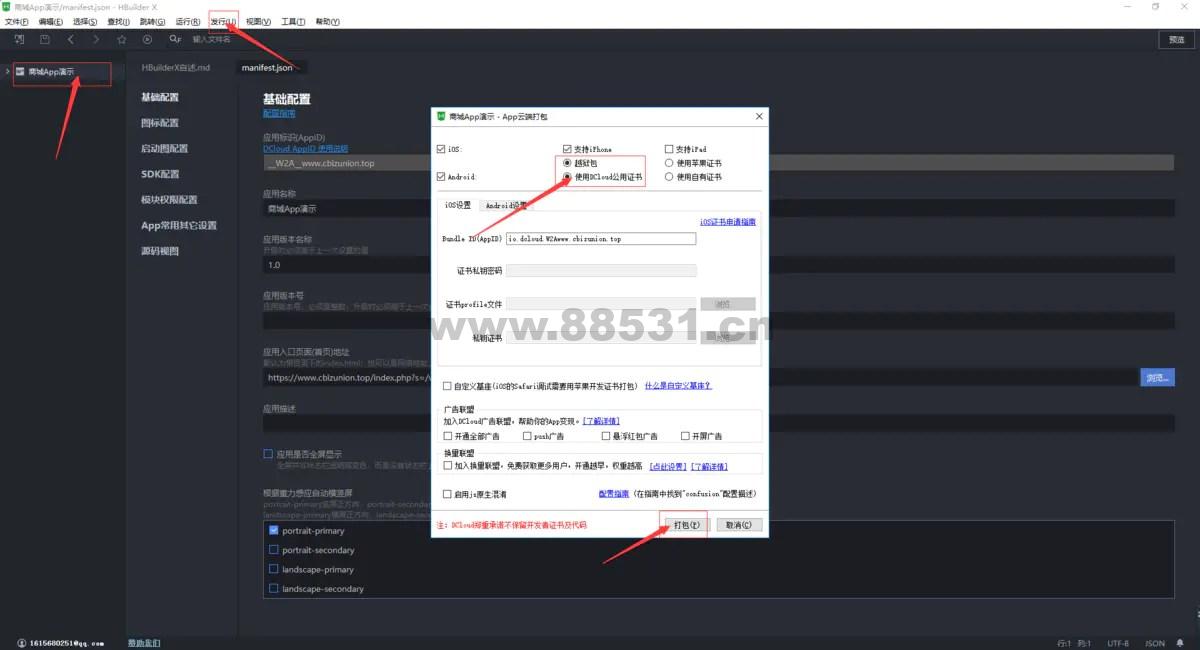The width and height of the screenshot is (1200, 650).
Task: Open the 选择(S) menu
Action: coord(85,21)
